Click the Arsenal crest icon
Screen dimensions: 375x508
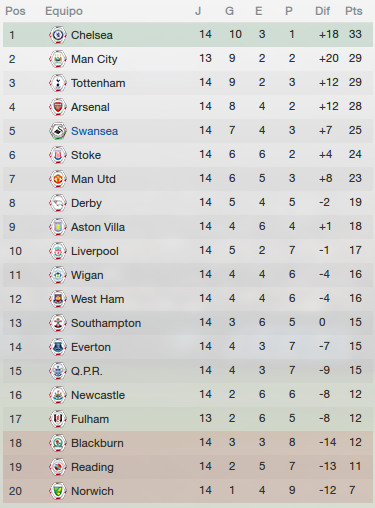pos(58,107)
